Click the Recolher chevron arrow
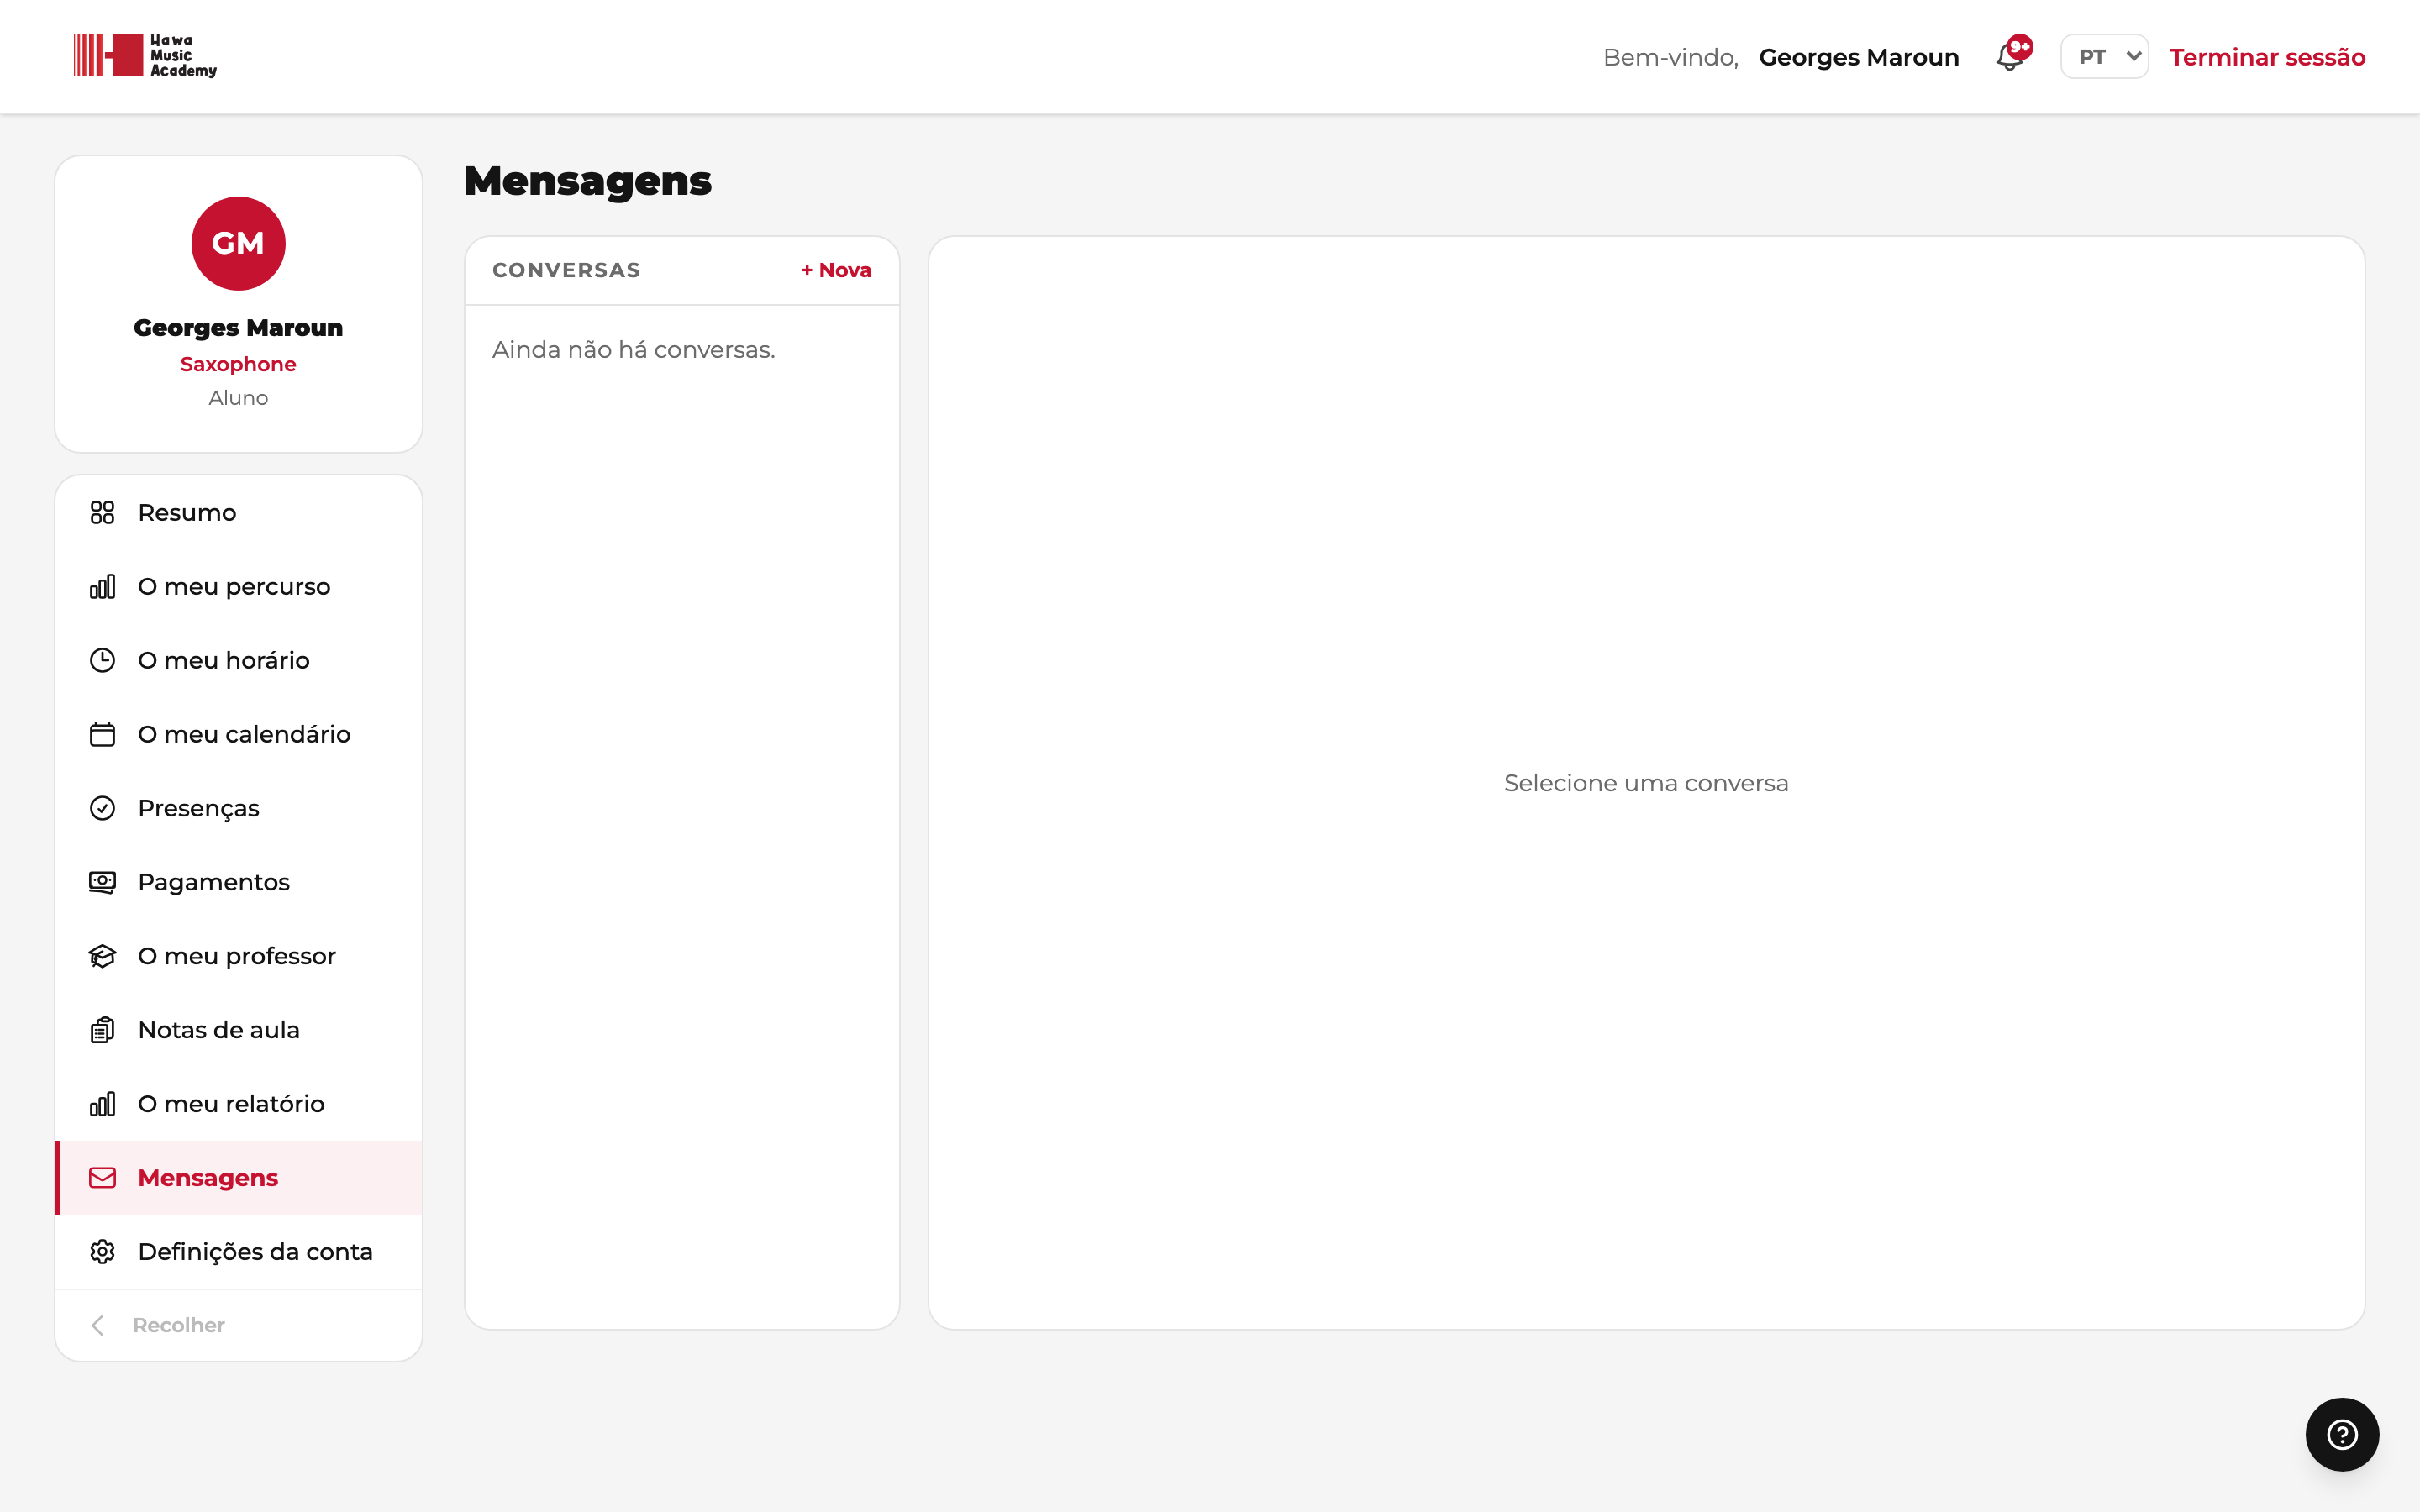The image size is (2420, 1512). click(98, 1326)
